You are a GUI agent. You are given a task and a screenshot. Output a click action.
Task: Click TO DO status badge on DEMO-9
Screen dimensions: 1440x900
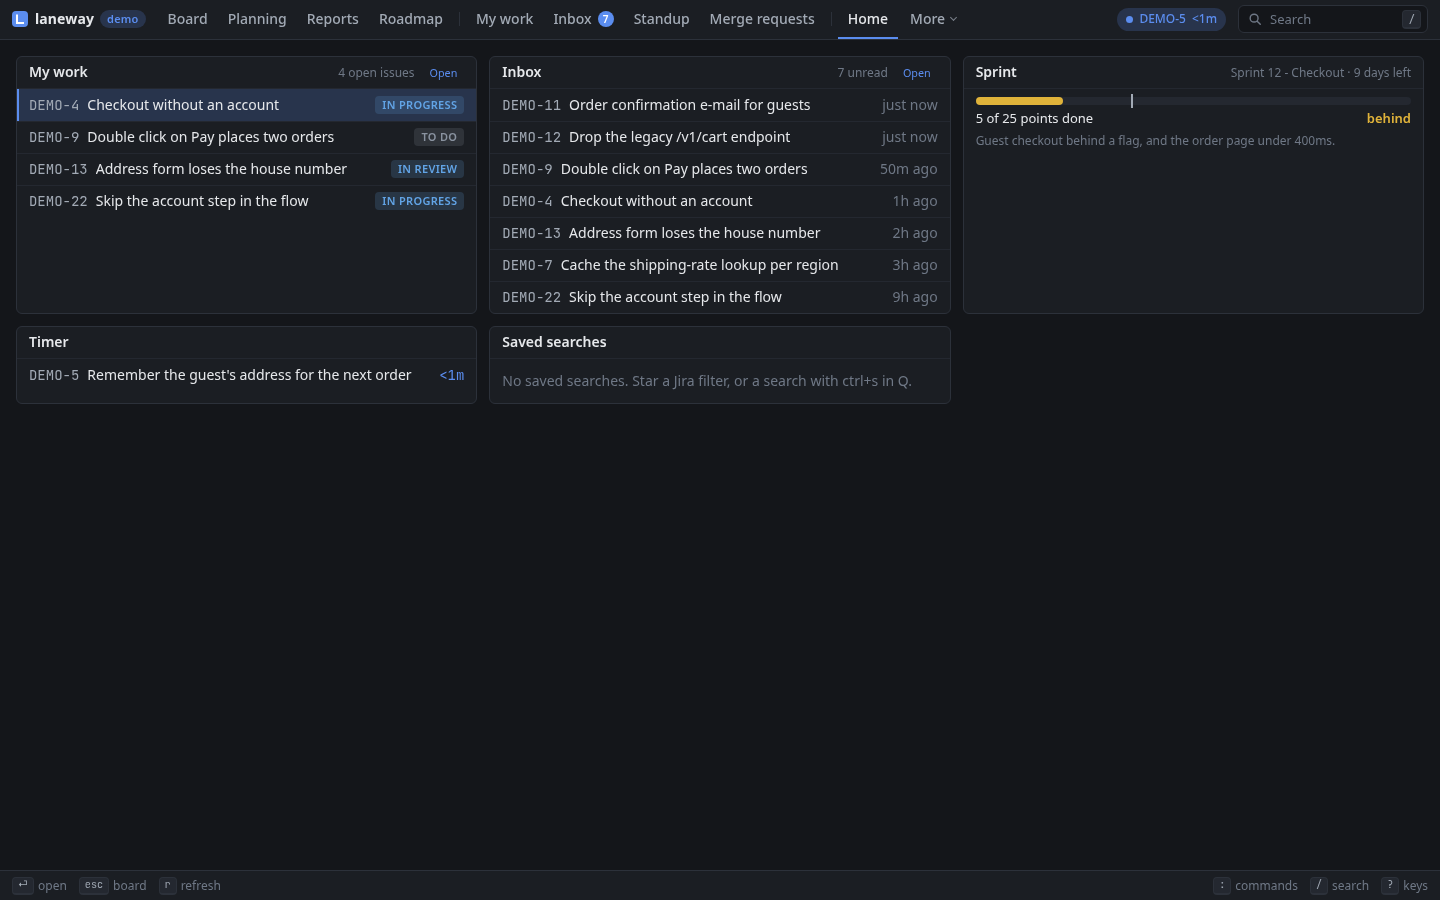coord(439,137)
